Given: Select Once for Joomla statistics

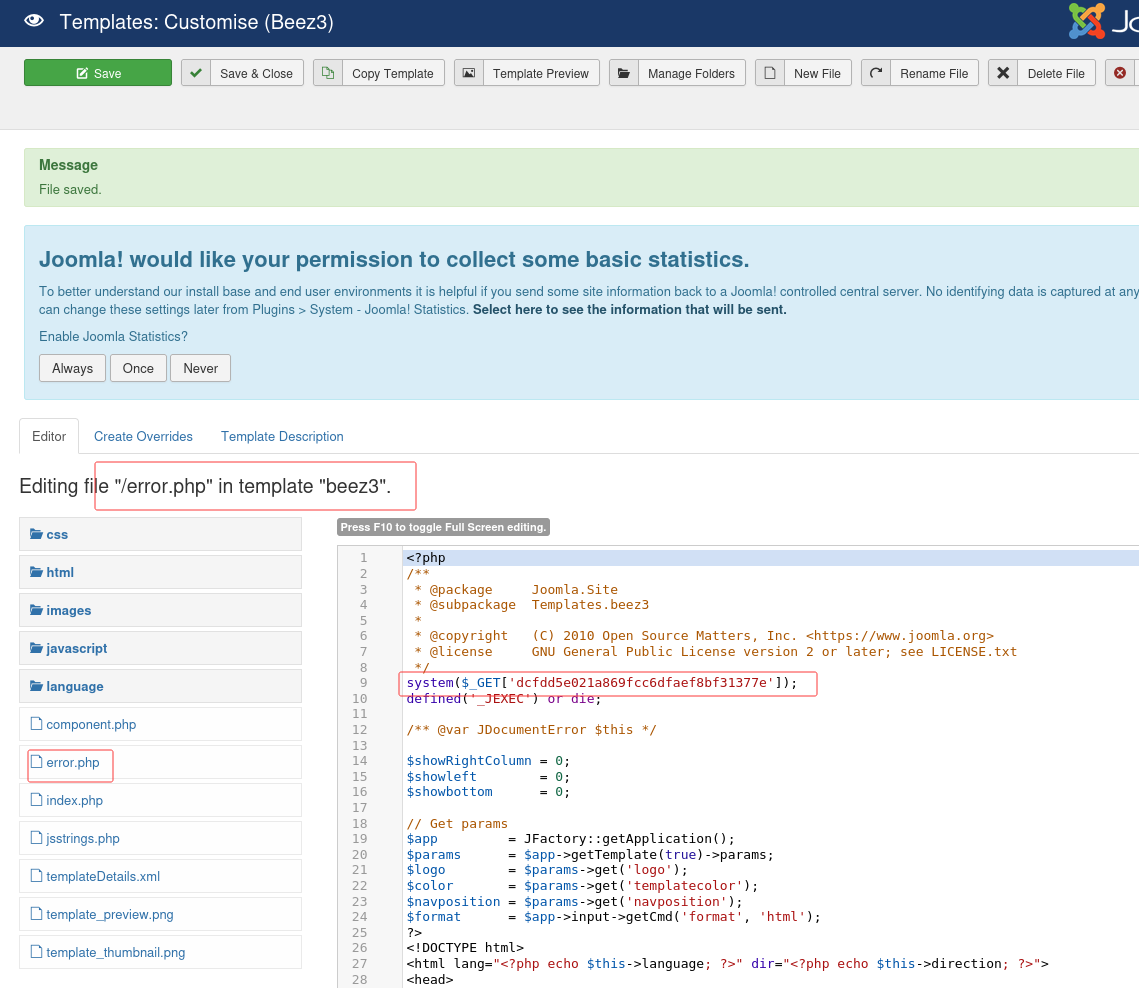Looking at the screenshot, I should pyautogui.click(x=138, y=368).
